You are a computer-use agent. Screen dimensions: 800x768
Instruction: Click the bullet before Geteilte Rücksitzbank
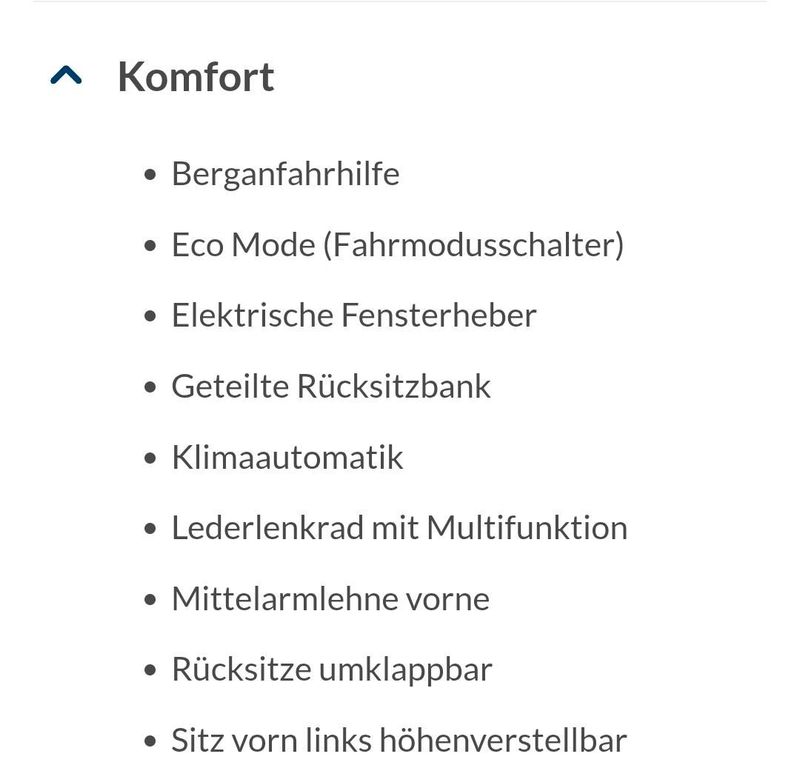coord(150,387)
